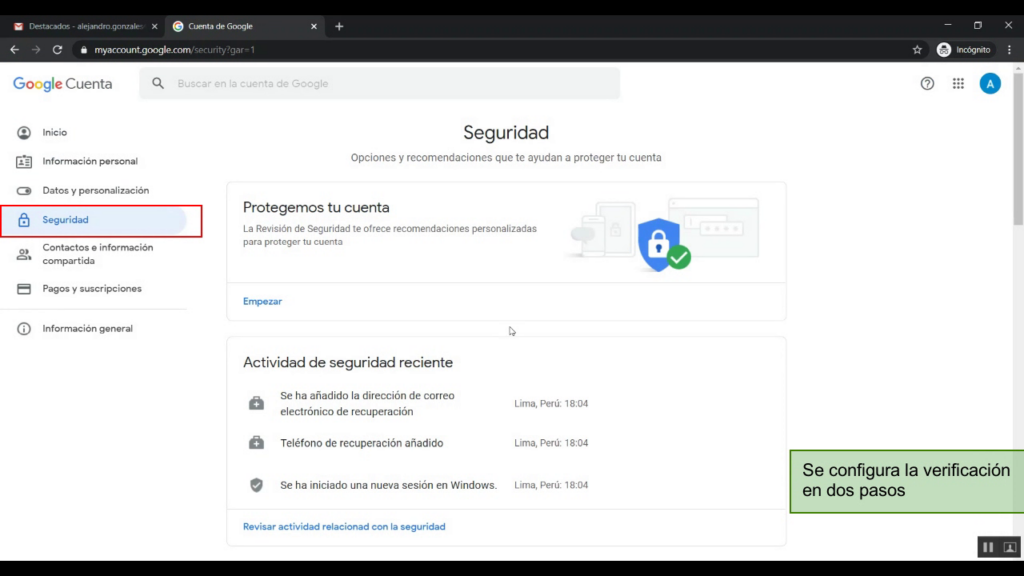Click the Inicio person circle icon
Image resolution: width=1024 pixels, height=576 pixels.
[24, 133]
